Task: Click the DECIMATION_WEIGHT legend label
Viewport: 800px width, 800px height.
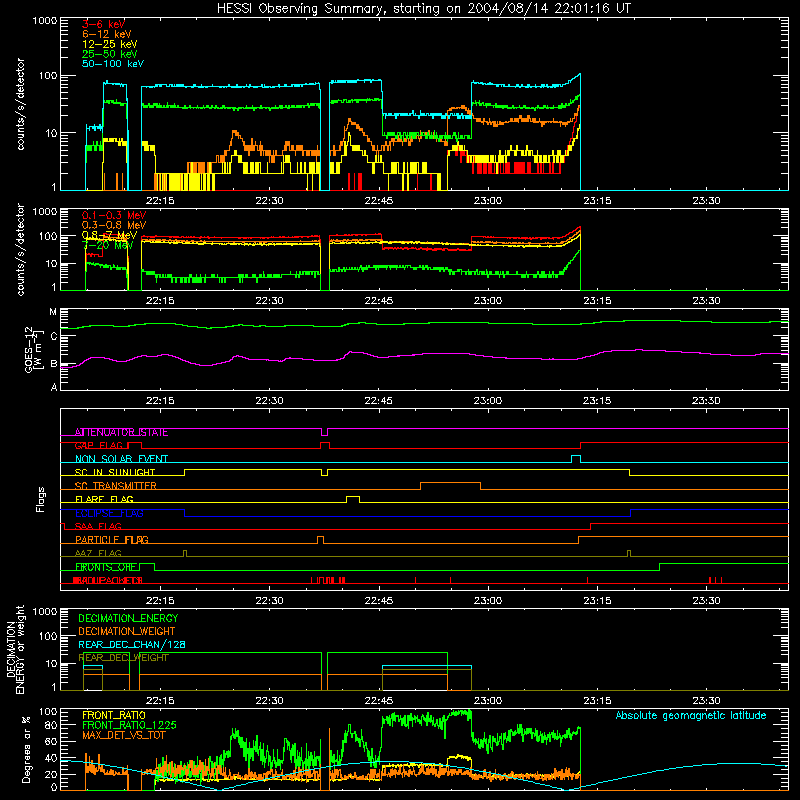Action: (x=127, y=631)
